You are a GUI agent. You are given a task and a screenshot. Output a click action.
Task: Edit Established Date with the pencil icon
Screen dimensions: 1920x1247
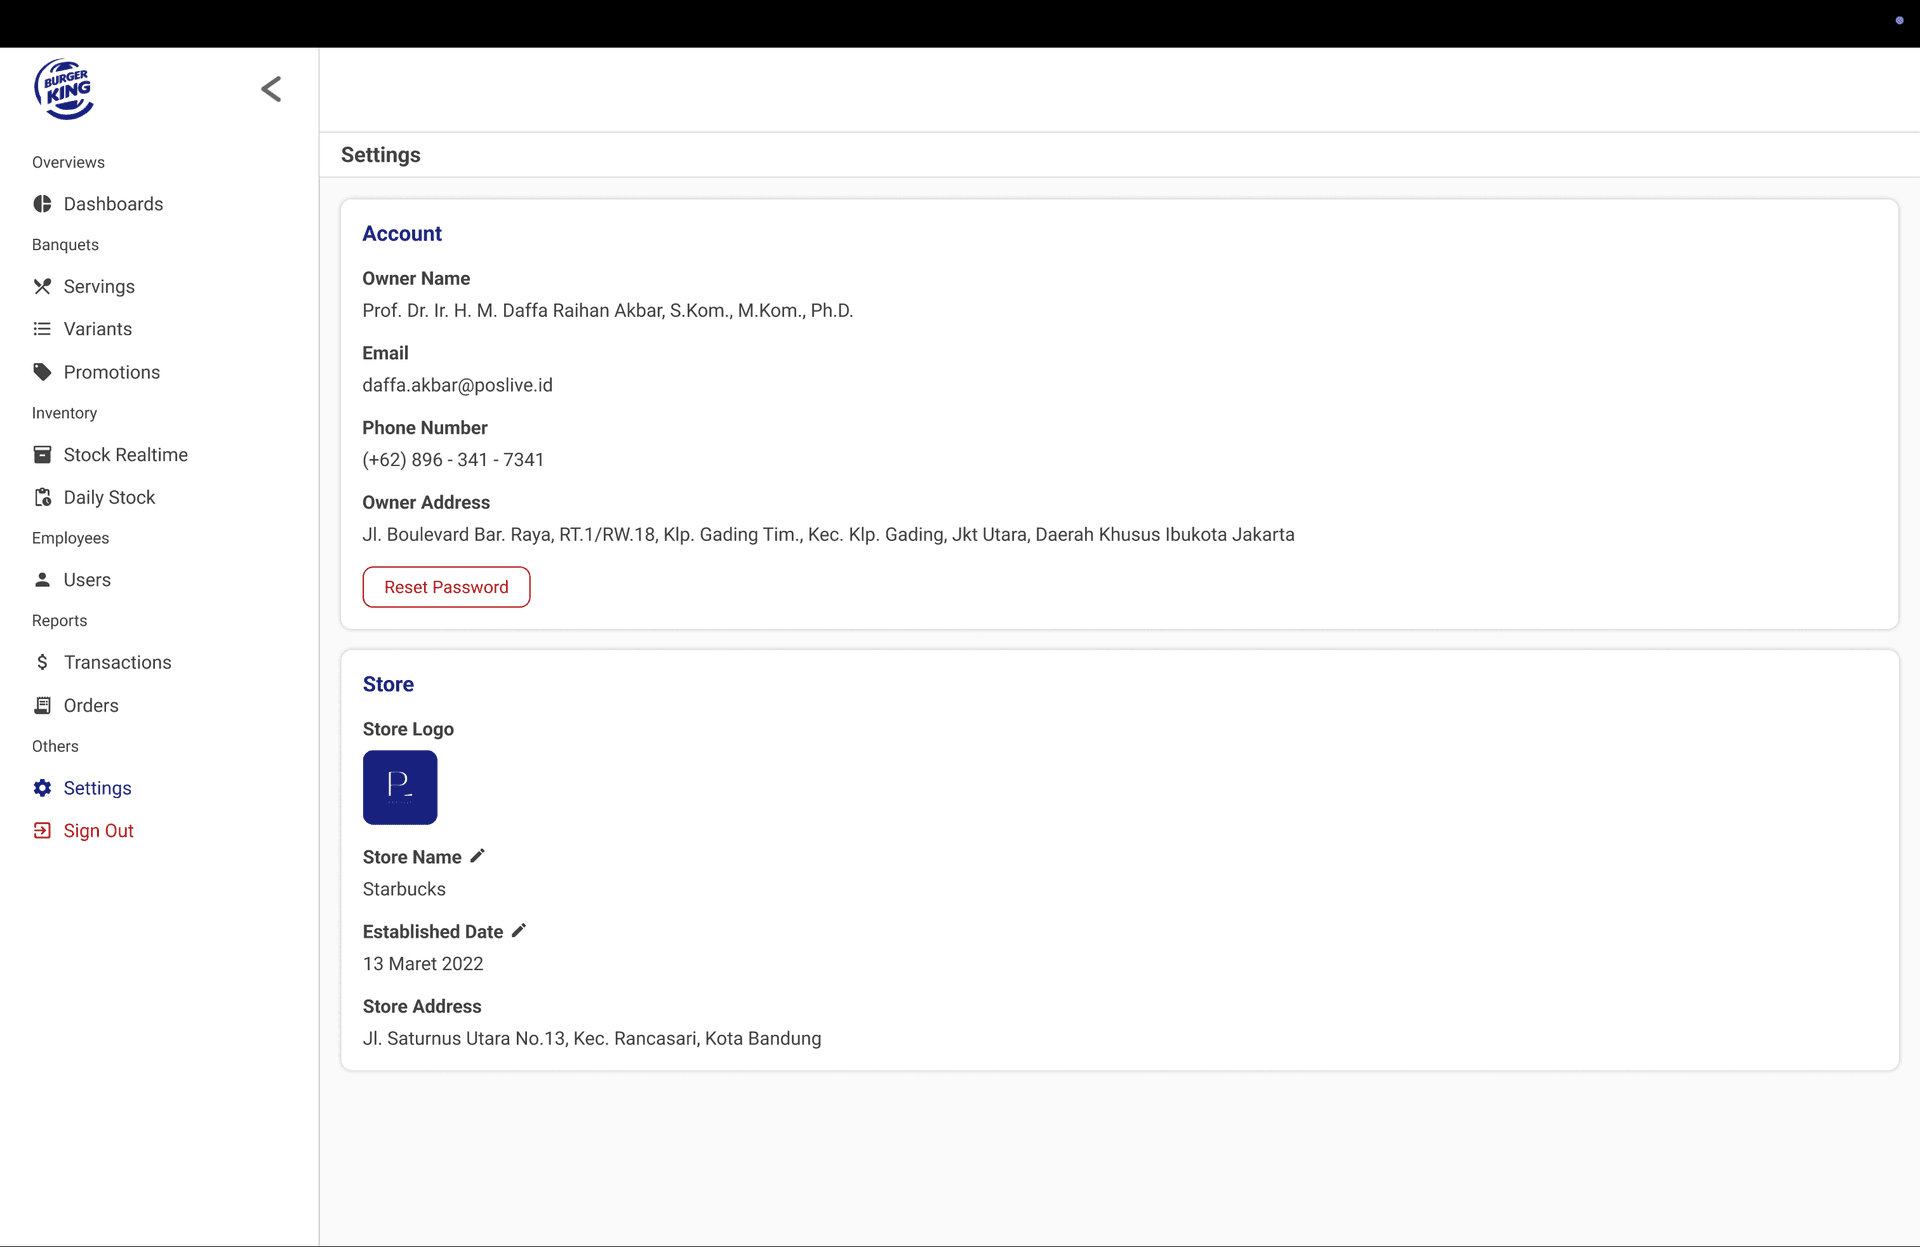[519, 931]
